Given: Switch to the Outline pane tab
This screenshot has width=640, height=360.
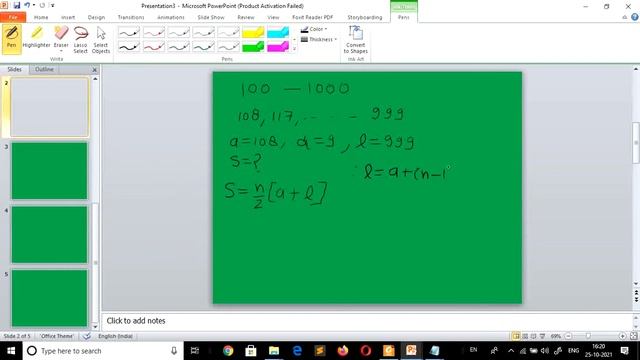Looking at the screenshot, I should pyautogui.click(x=44, y=69).
